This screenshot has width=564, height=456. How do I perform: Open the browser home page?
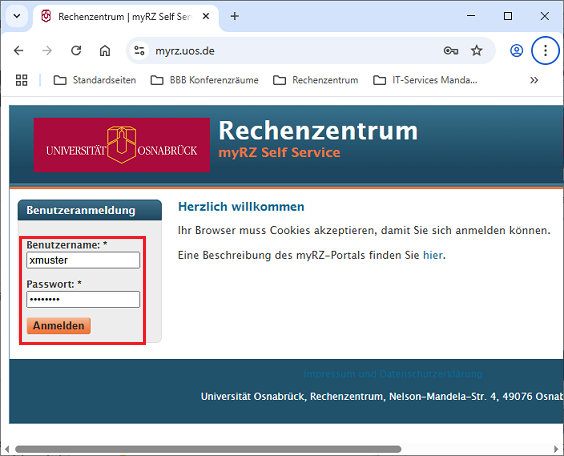click(105, 51)
